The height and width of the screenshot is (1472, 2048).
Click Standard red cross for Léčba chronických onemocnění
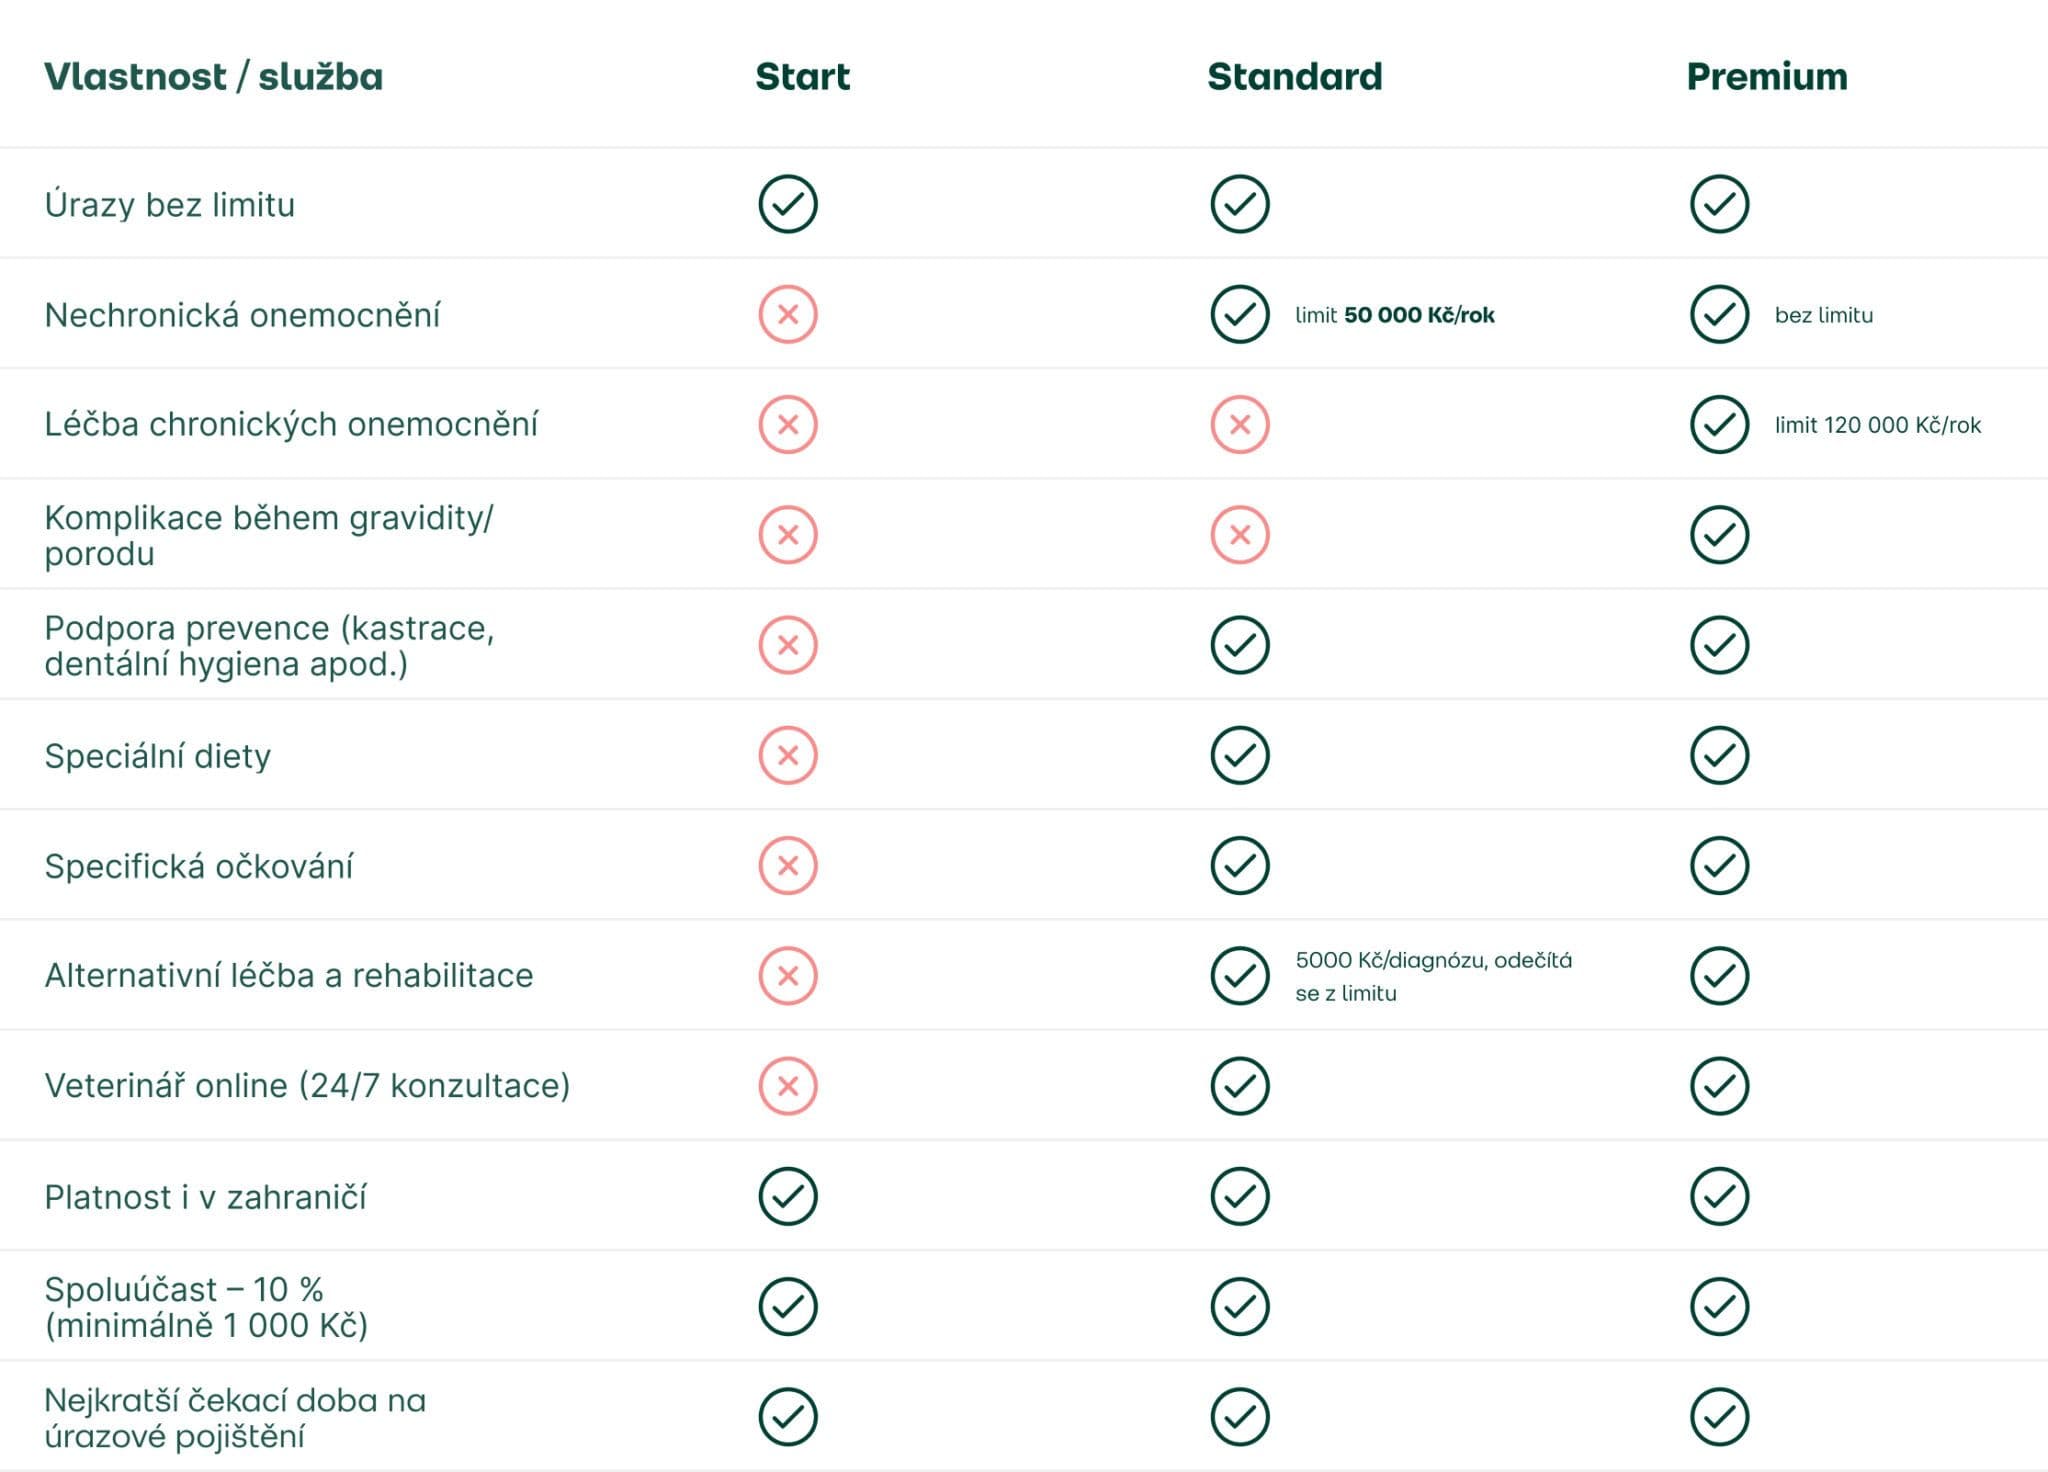1240,425
